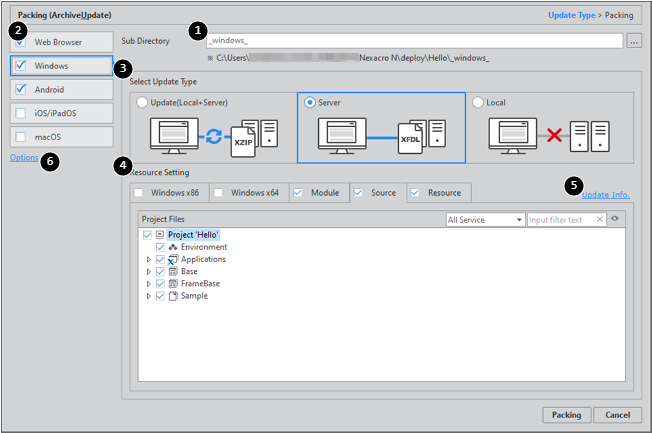Click the browse button beside Sub Directory
Viewport: 652px width, 433px height.
click(x=633, y=41)
